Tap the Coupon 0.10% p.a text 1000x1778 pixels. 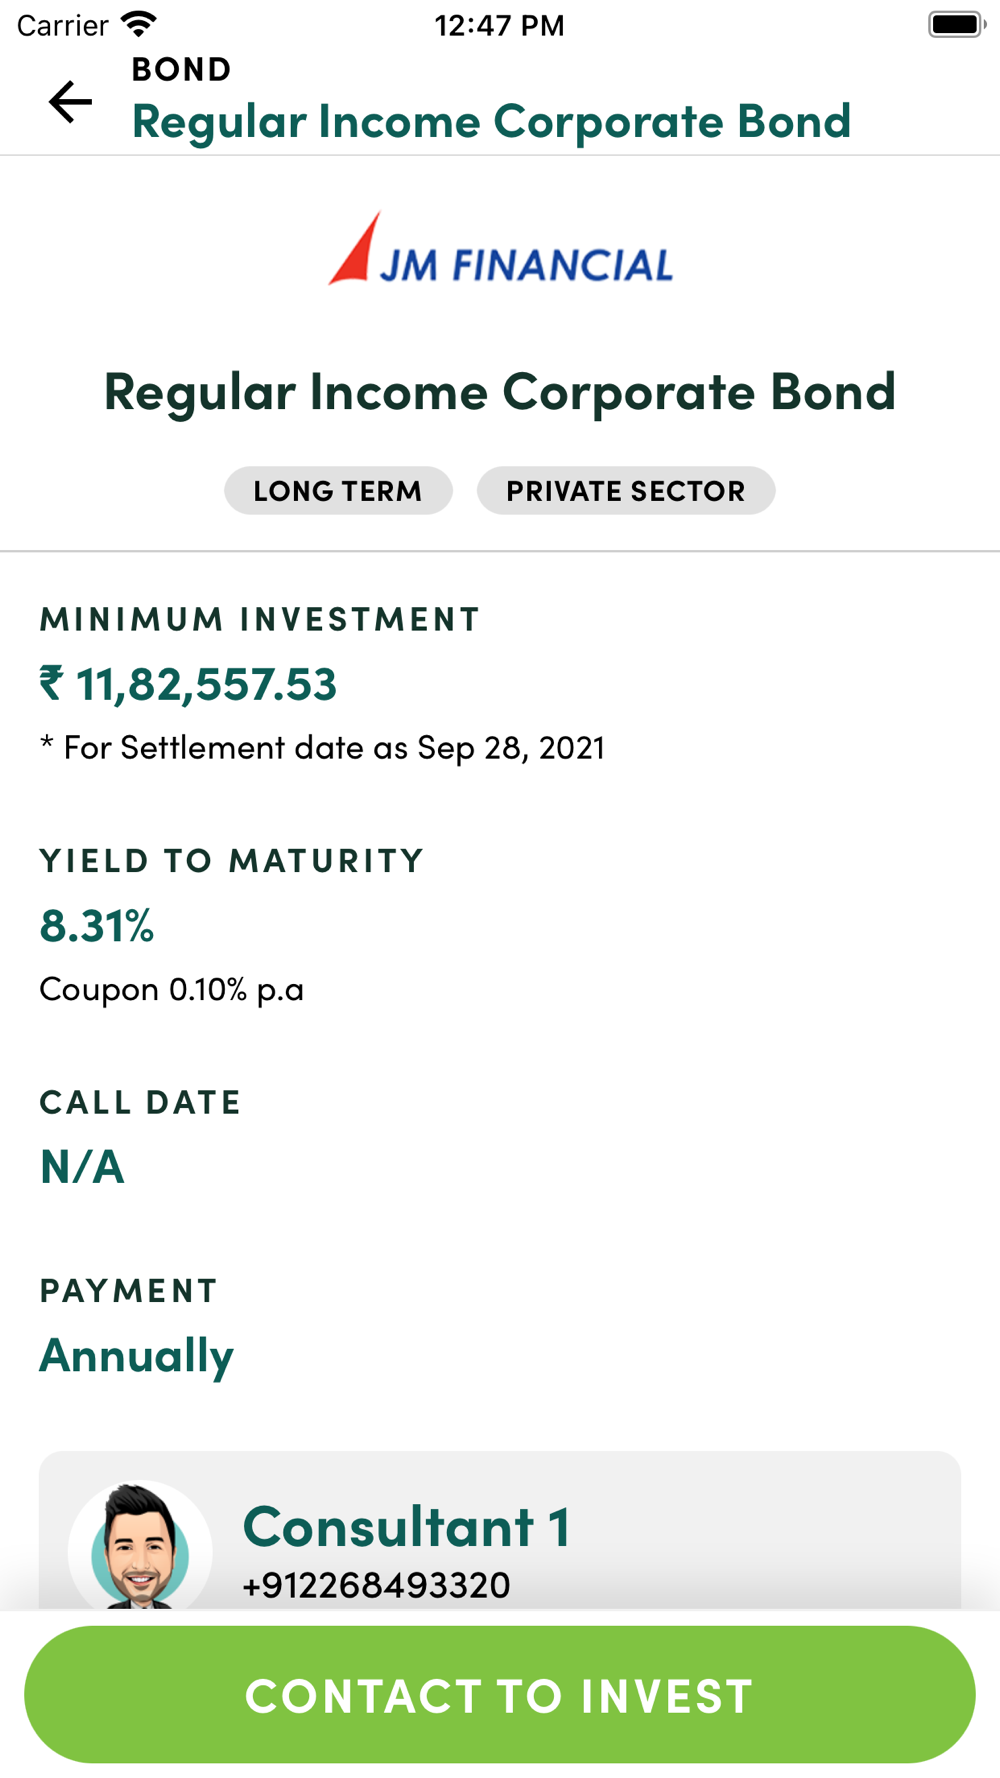click(x=171, y=990)
